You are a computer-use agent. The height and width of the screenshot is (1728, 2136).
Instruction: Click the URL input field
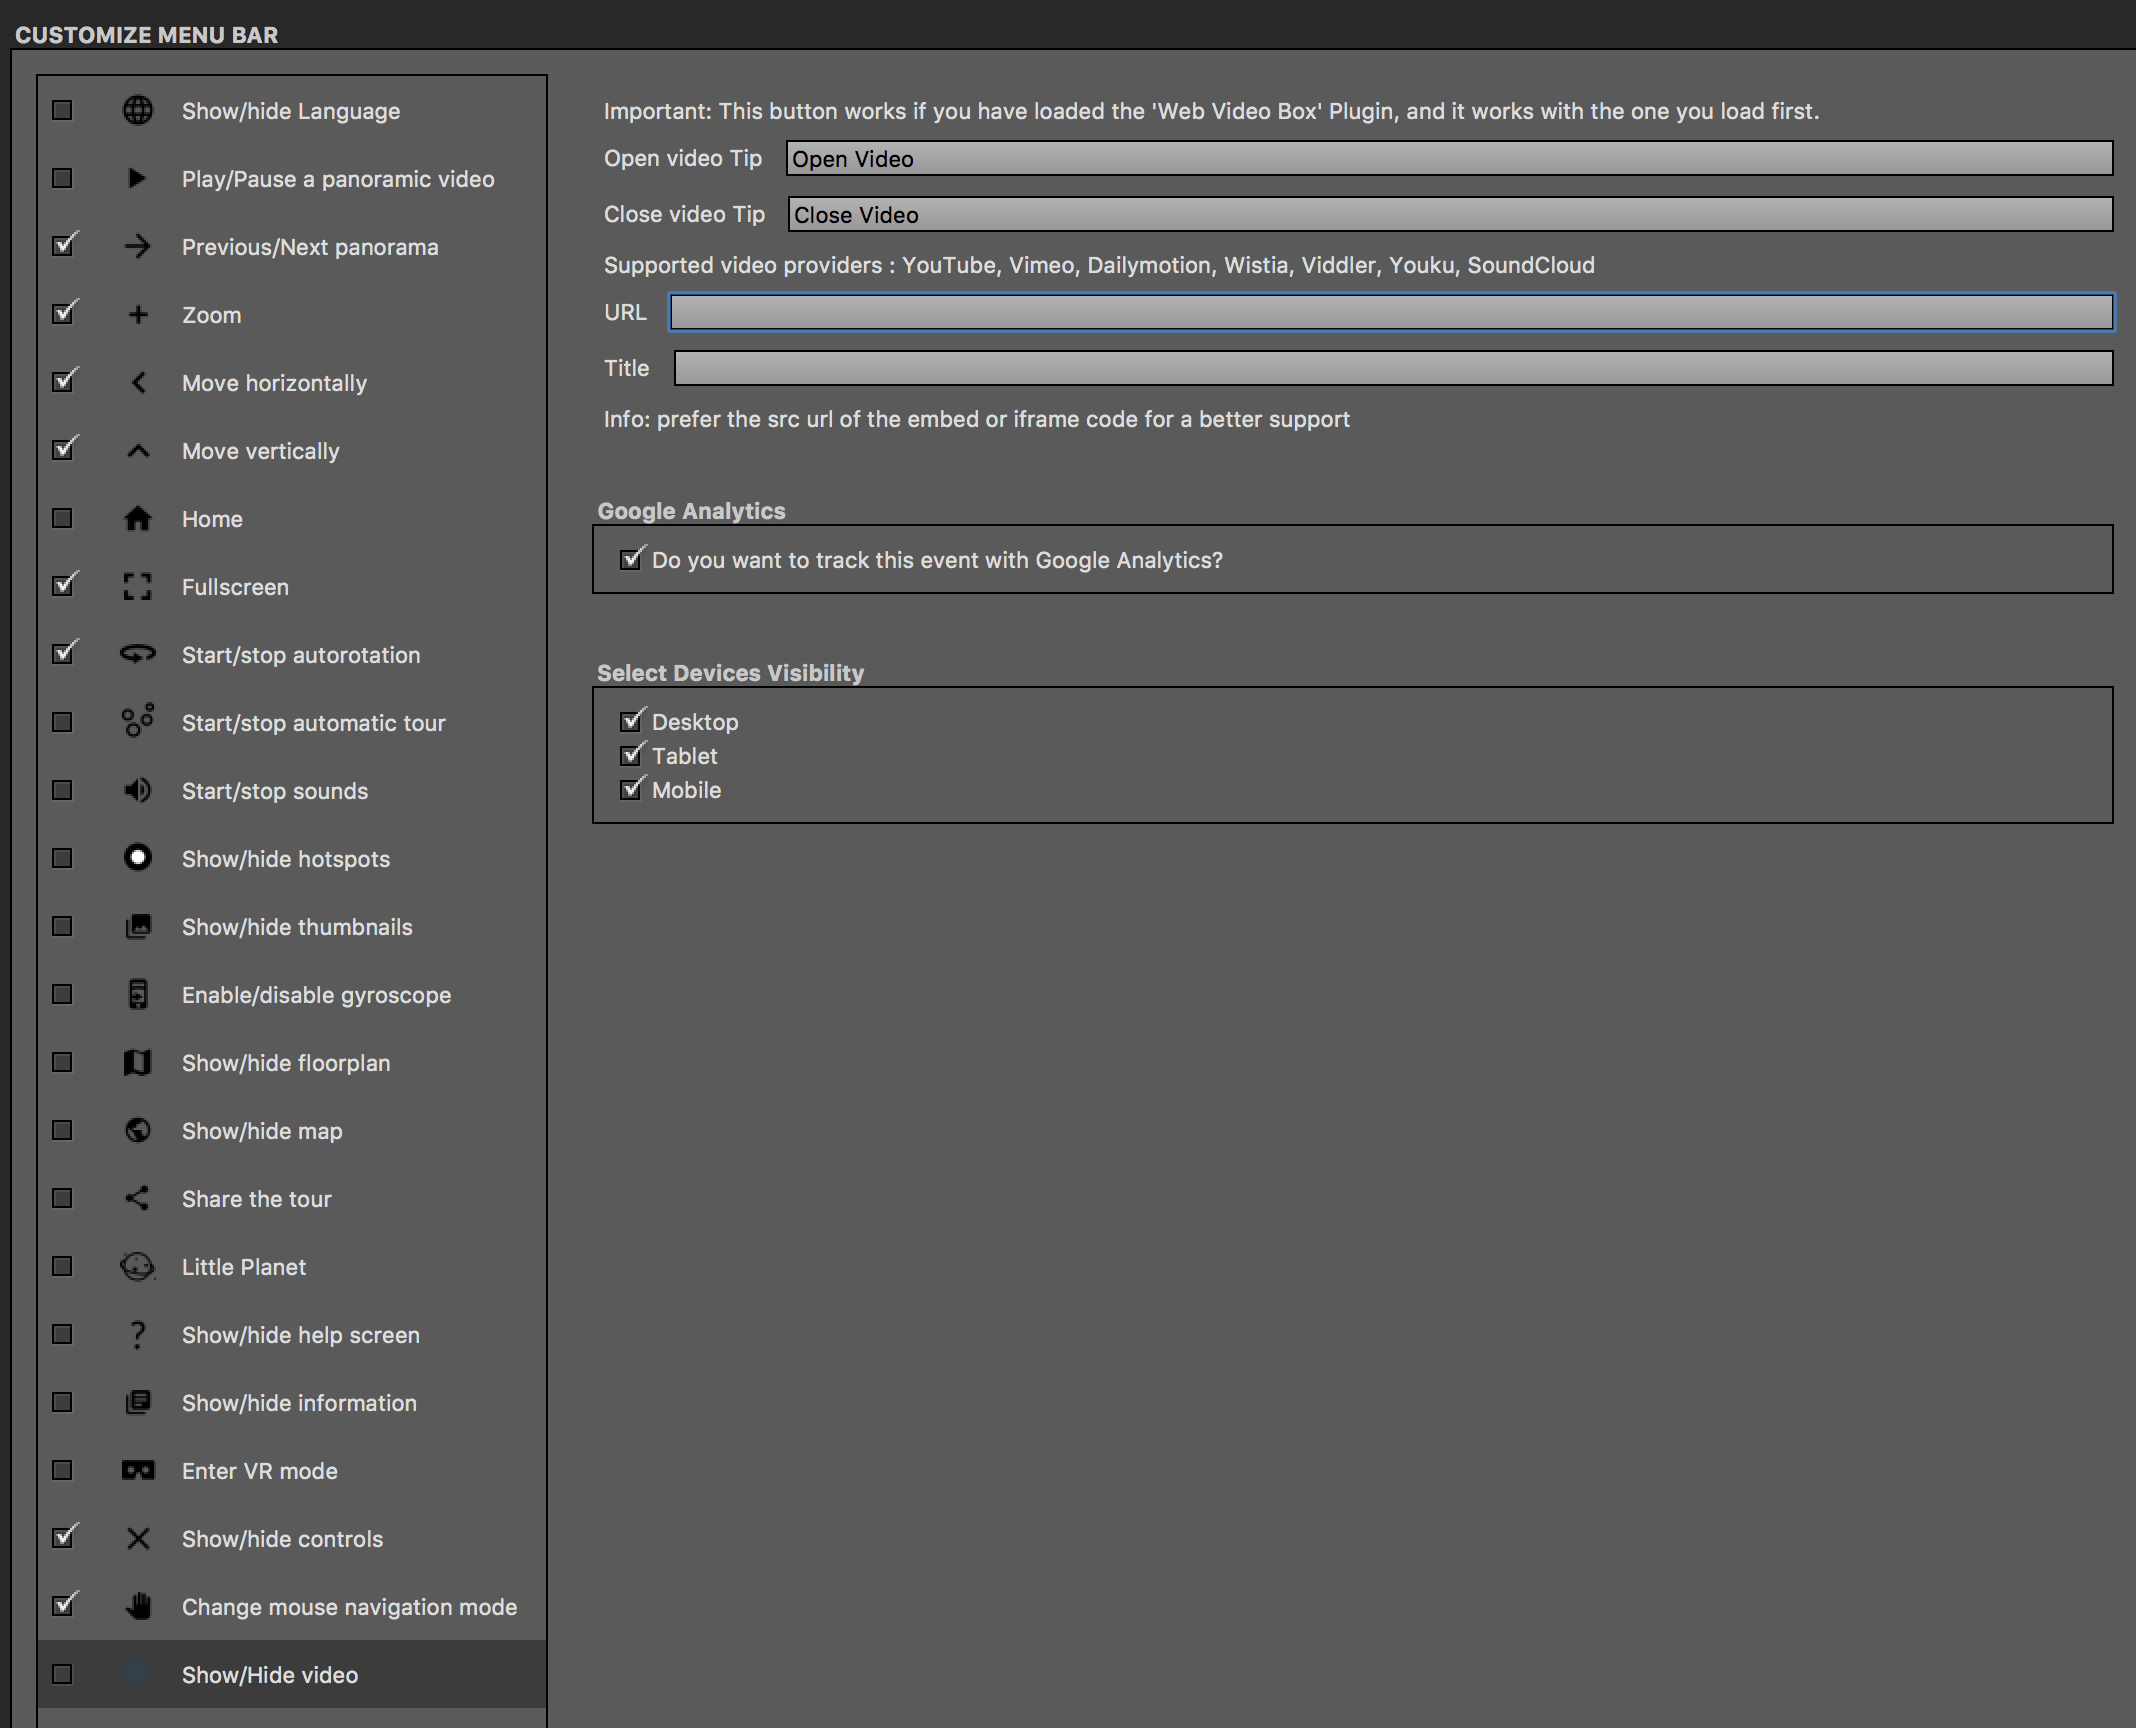tap(1394, 310)
